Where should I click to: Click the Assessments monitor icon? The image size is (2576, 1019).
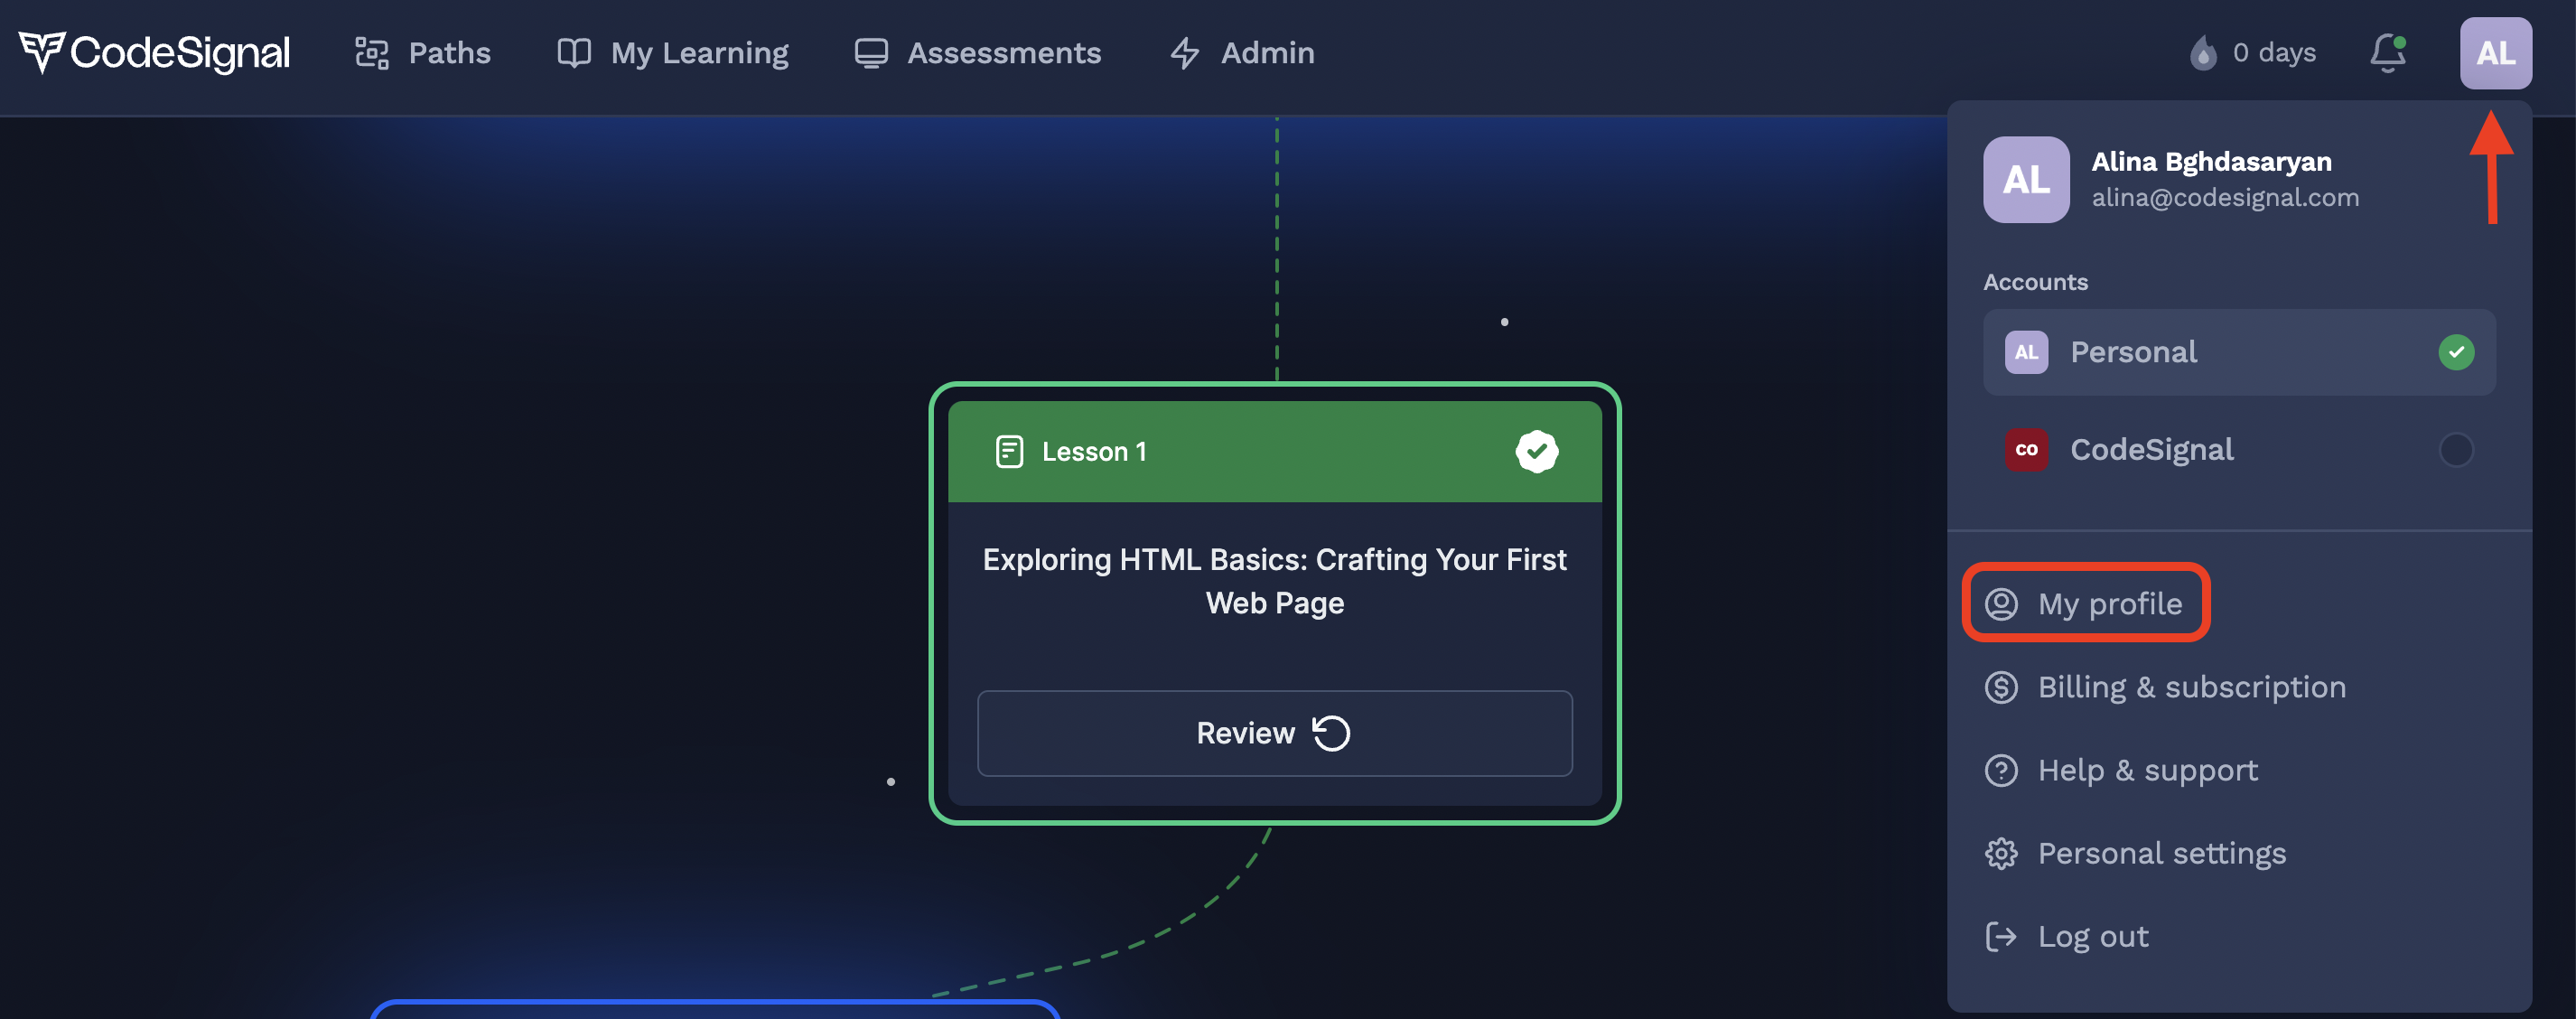[x=871, y=53]
